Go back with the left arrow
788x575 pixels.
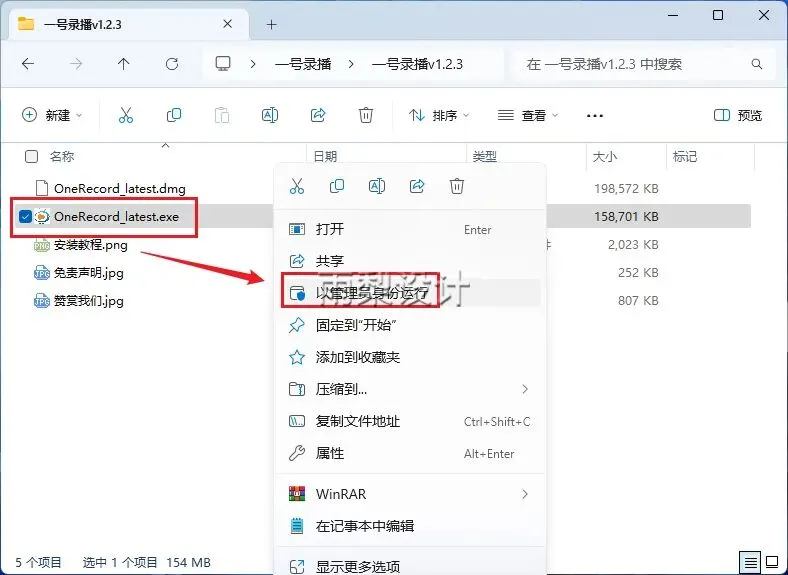click(x=28, y=64)
